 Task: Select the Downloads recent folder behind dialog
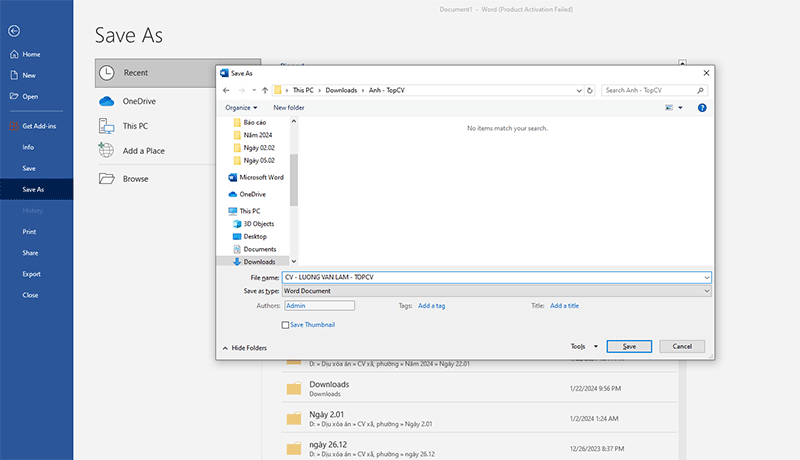coord(479,389)
